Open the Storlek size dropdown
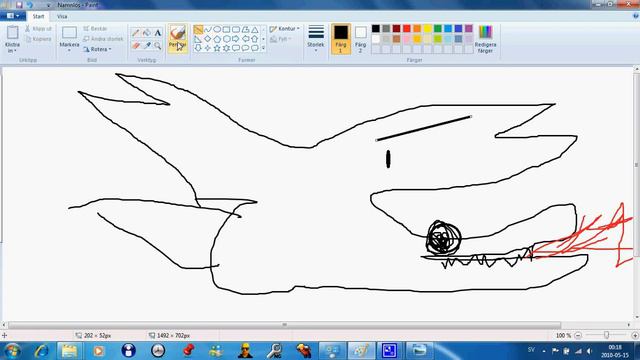The height and width of the screenshot is (360, 640). click(x=316, y=39)
